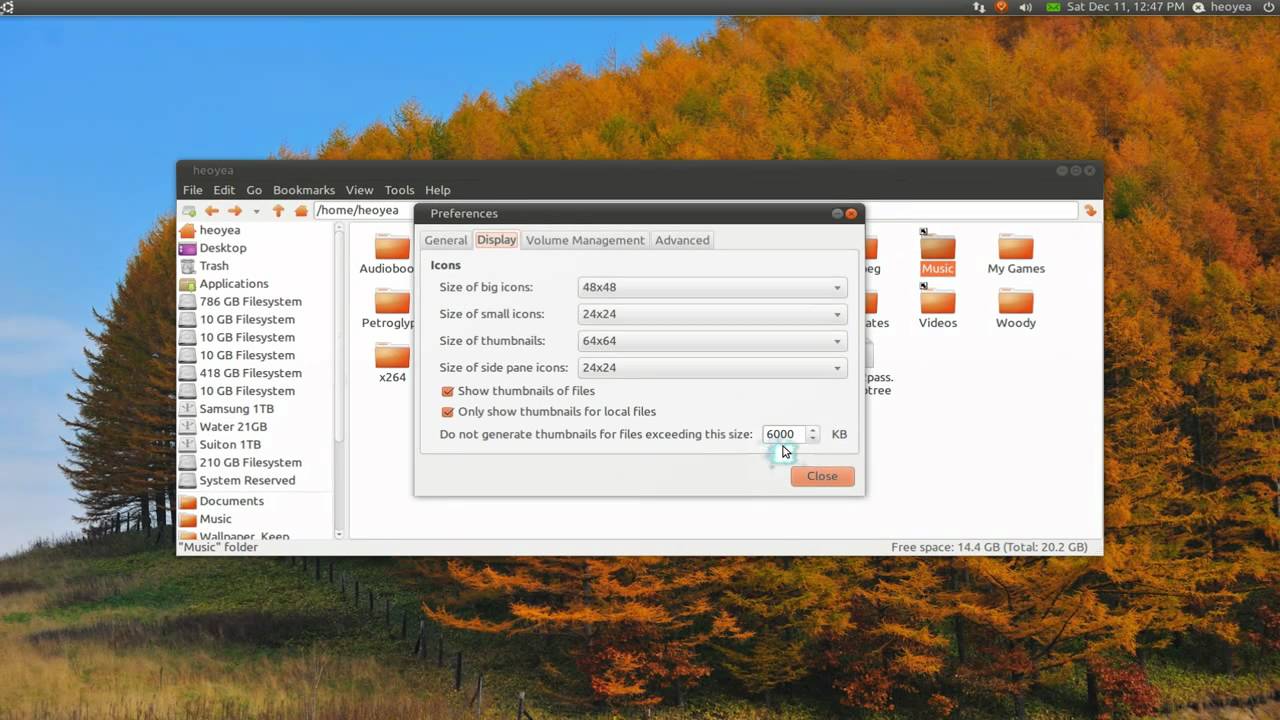Click the 6000 KB size limit field
1280x720 pixels.
click(x=785, y=434)
